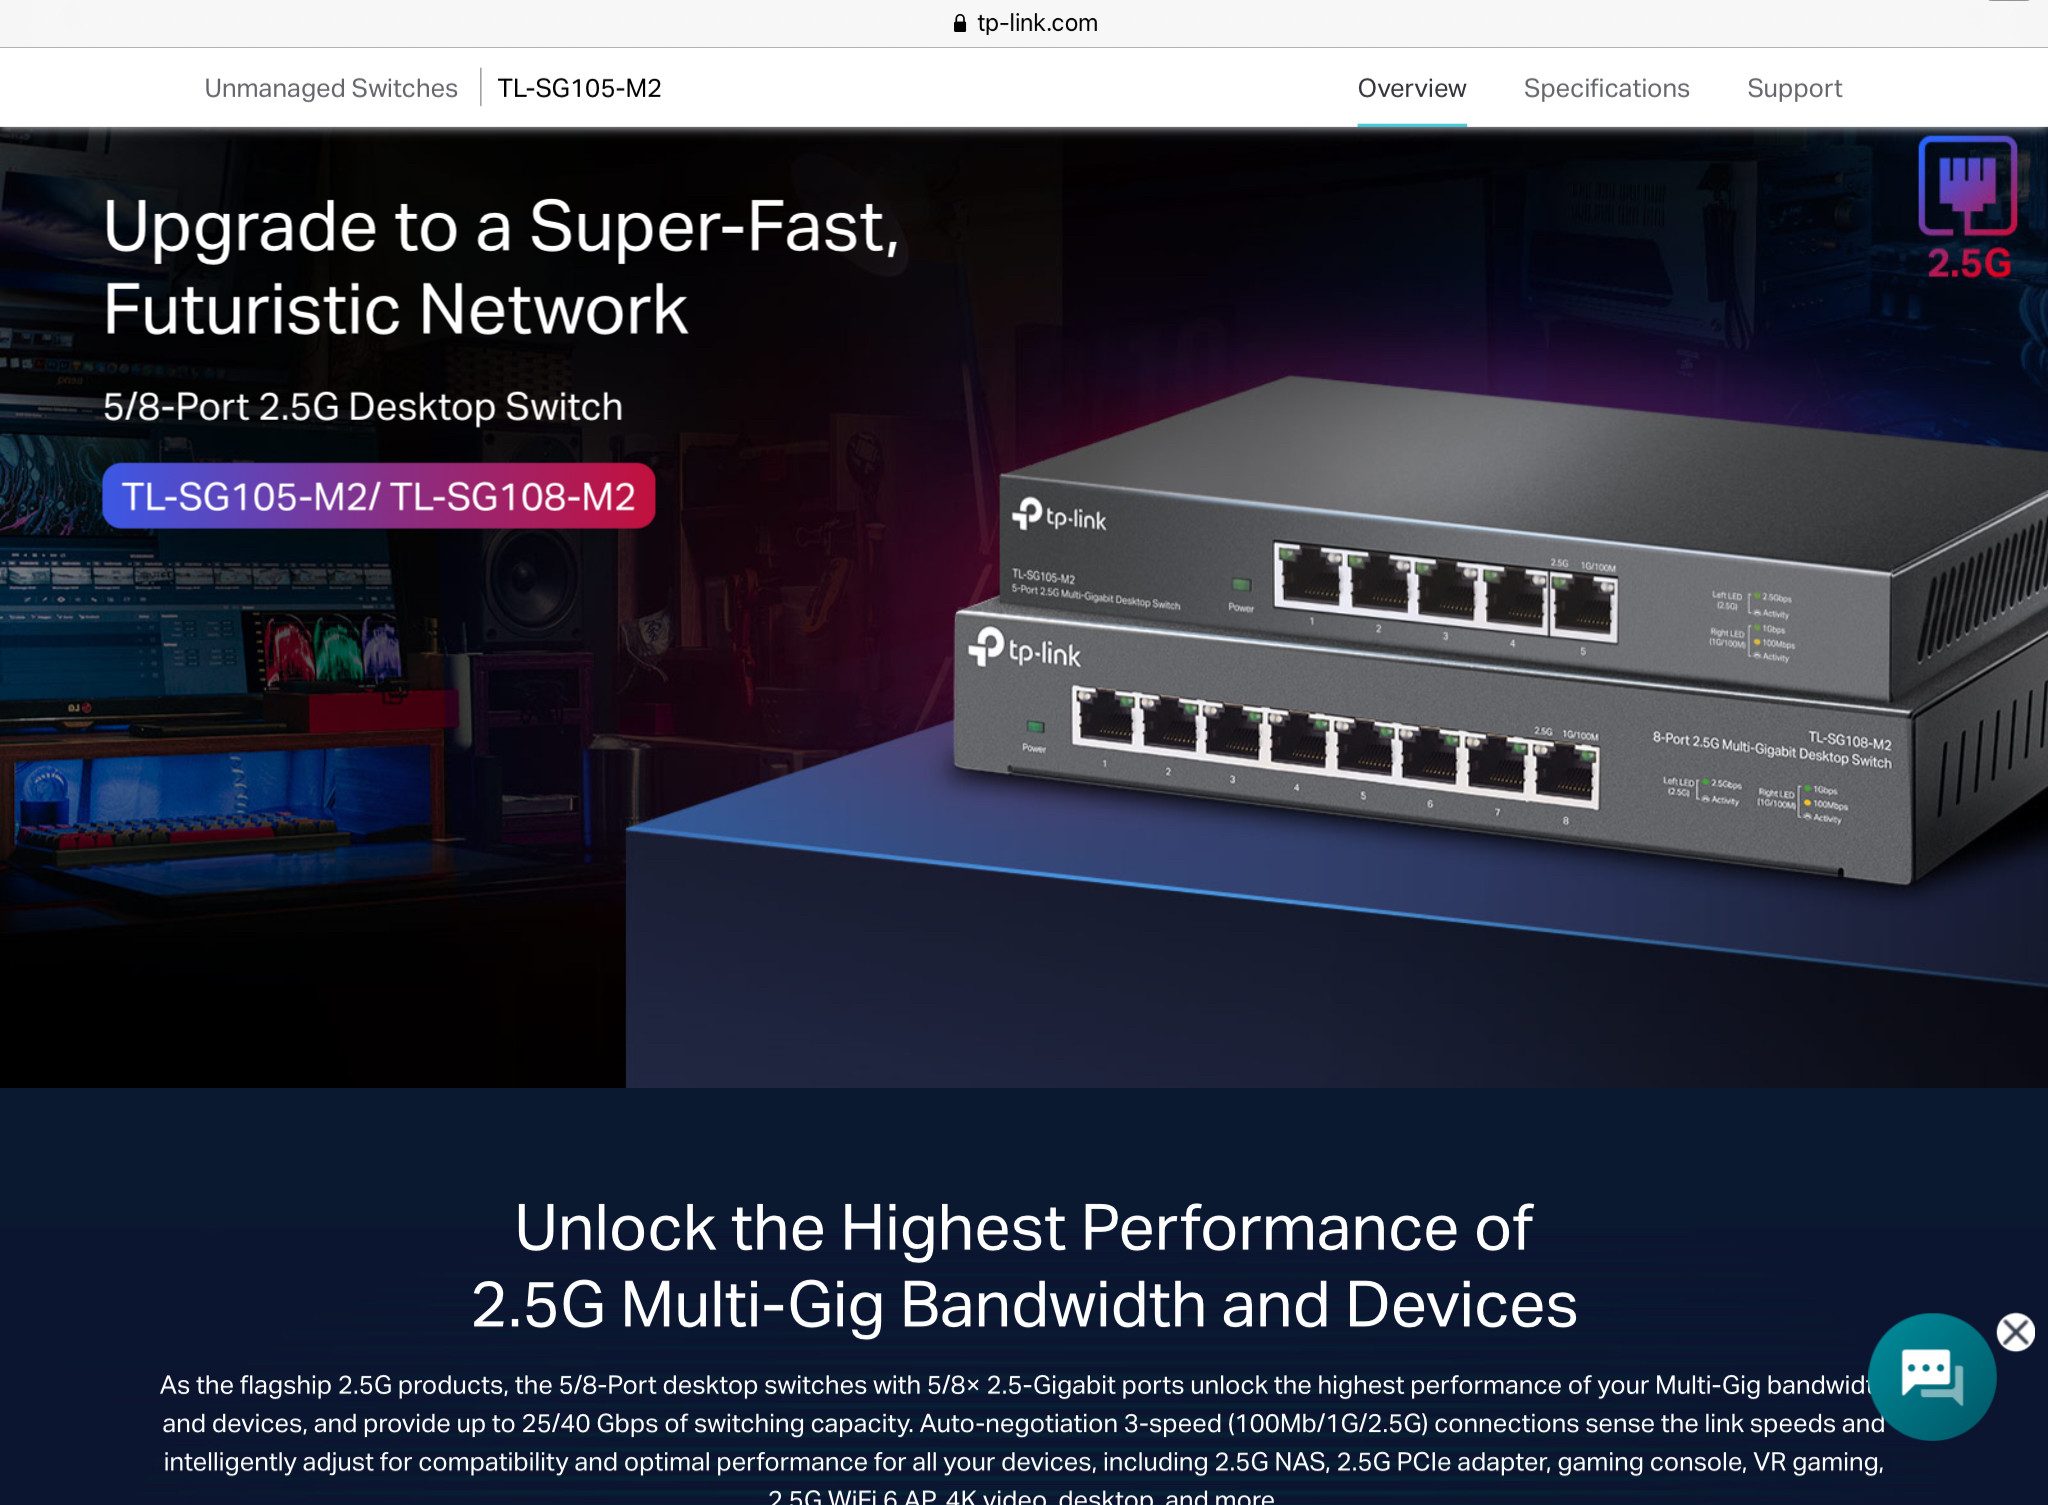The width and height of the screenshot is (2048, 1505).
Task: Open the Support tab
Action: click(1794, 88)
